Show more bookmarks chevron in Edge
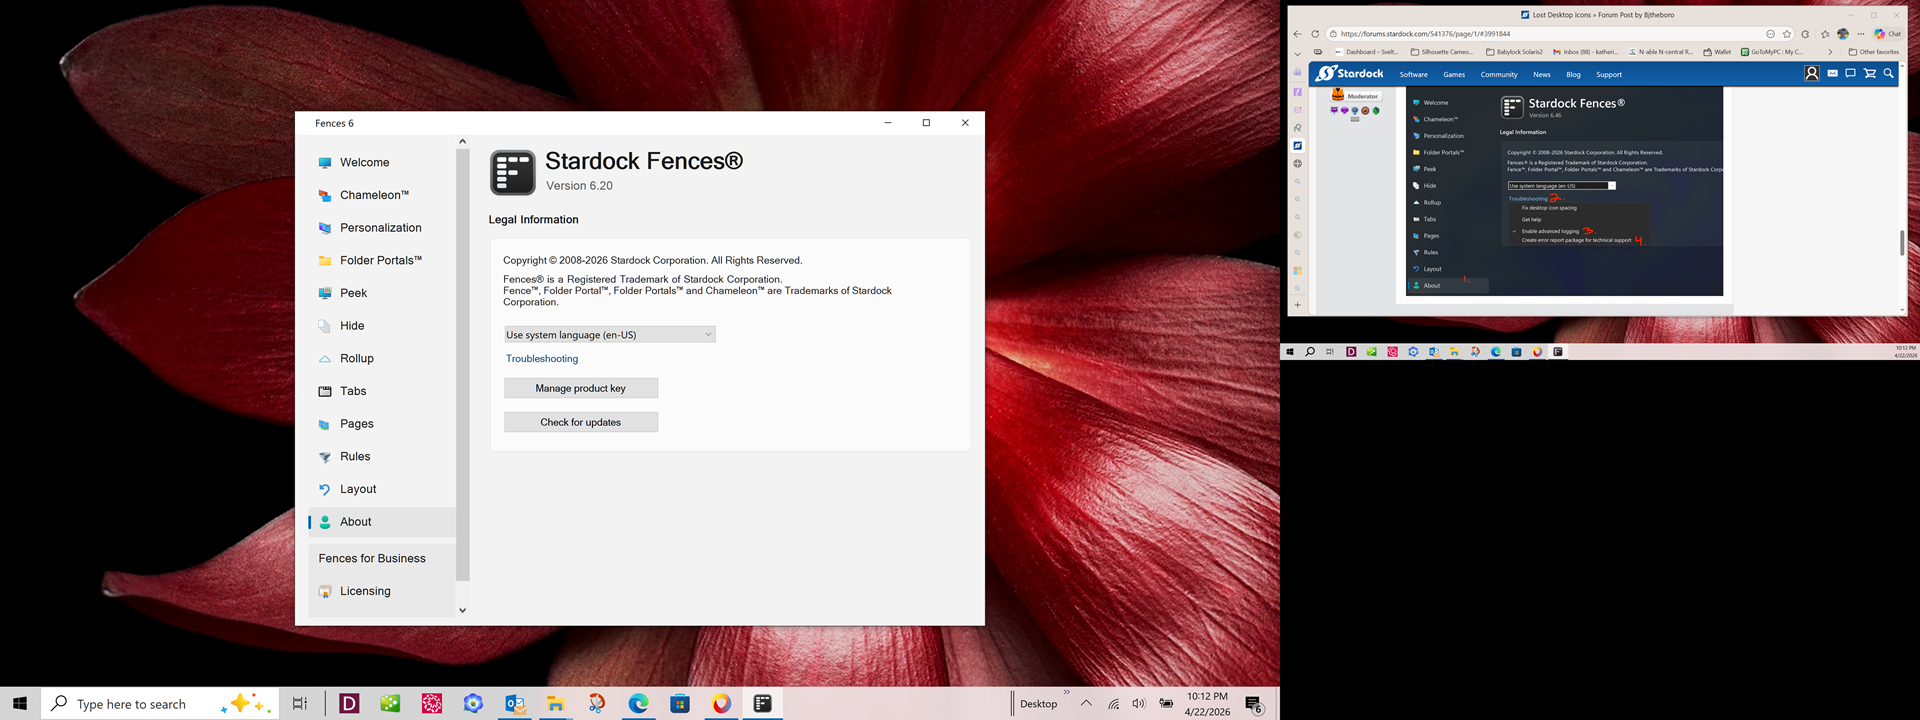This screenshot has width=1920, height=720. pyautogui.click(x=1831, y=52)
